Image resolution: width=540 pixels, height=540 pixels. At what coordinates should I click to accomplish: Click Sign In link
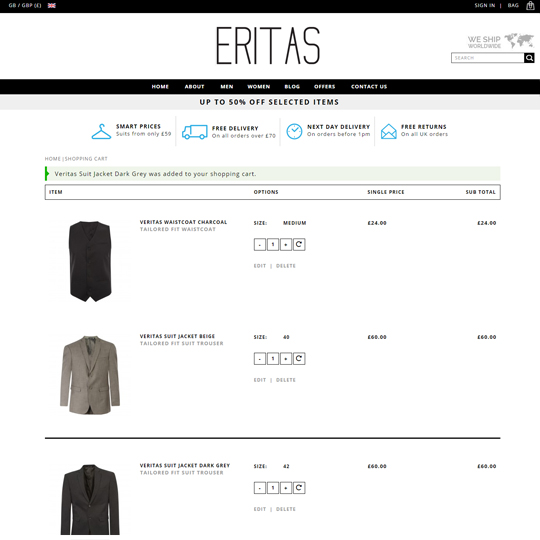pos(485,6)
